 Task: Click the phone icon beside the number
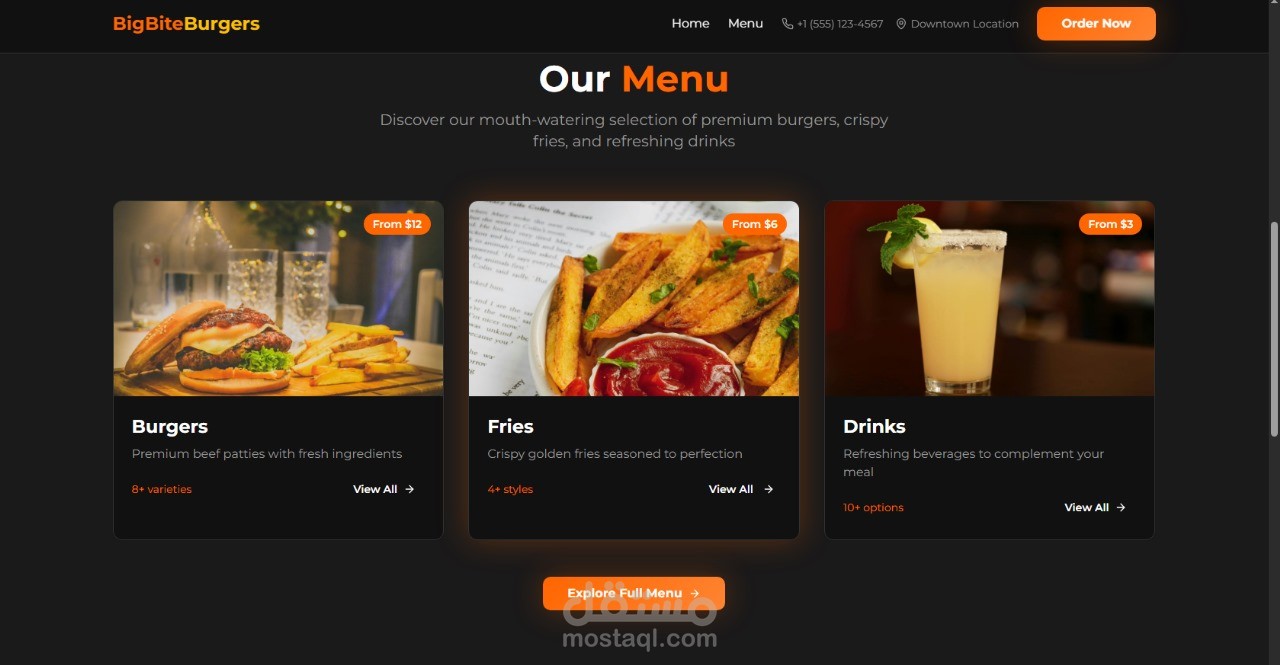click(787, 24)
